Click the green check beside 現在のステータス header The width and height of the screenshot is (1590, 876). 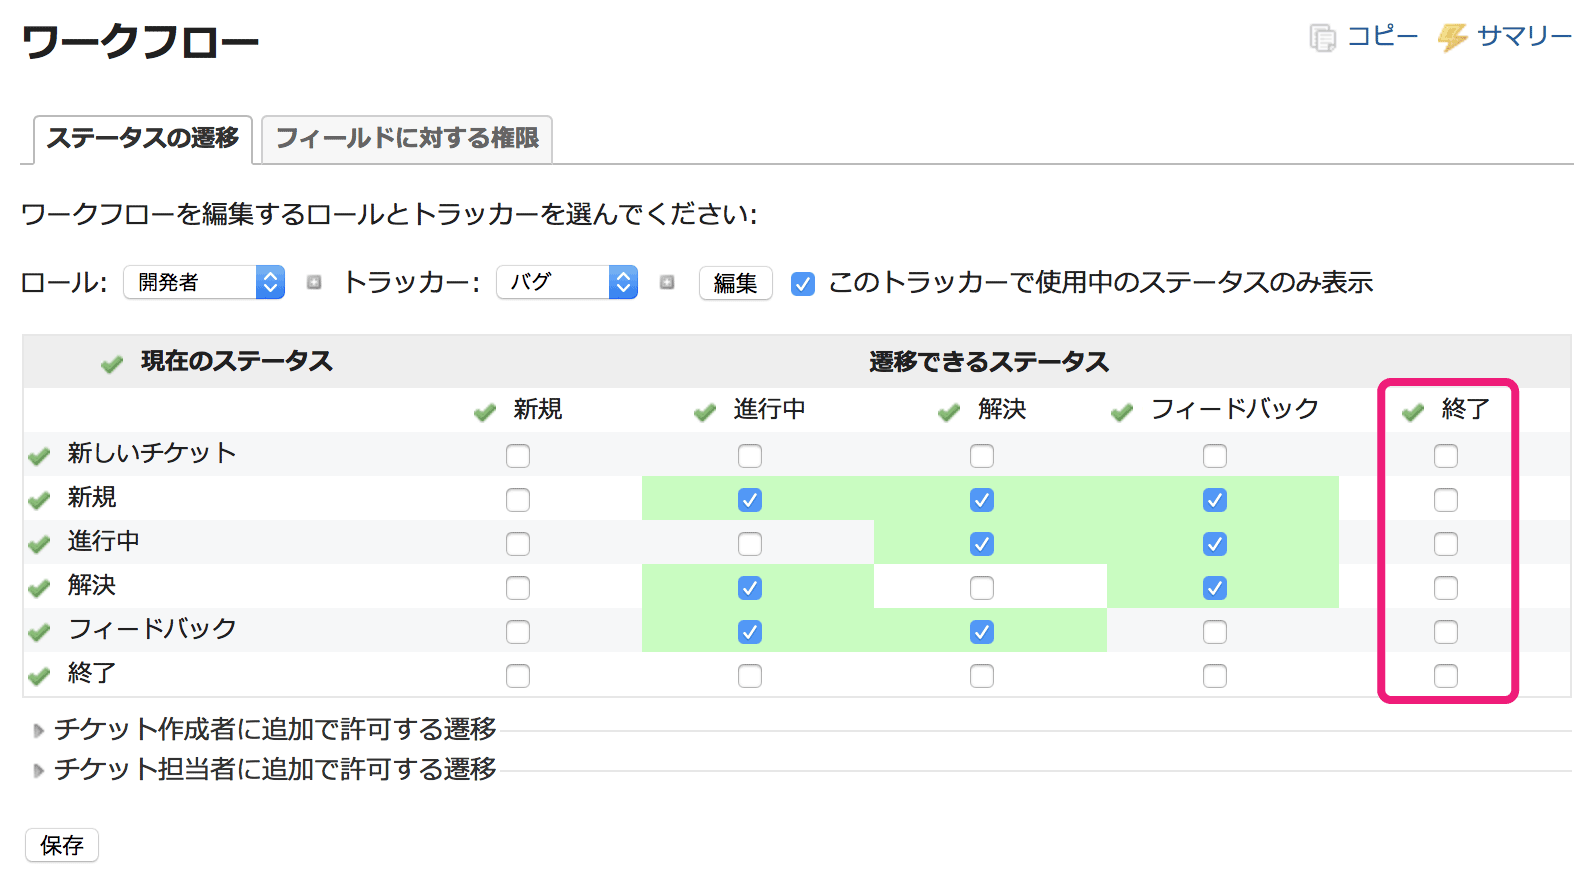pos(112,364)
